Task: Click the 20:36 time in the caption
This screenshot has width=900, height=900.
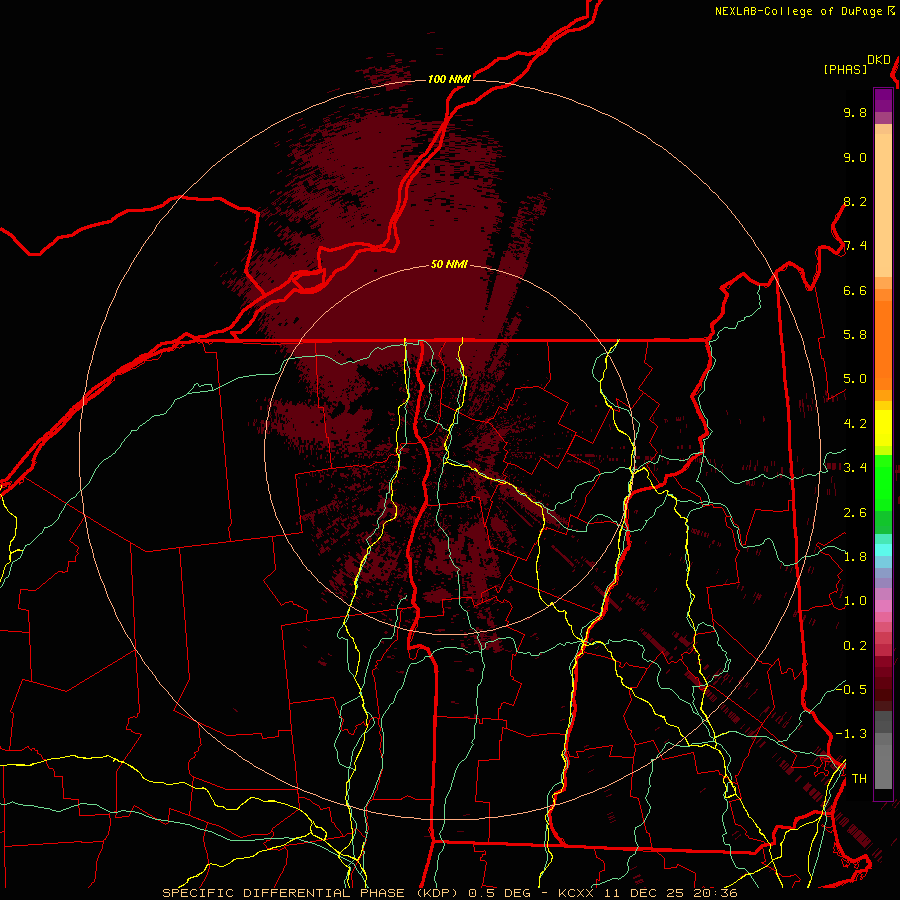Action: click(715, 893)
